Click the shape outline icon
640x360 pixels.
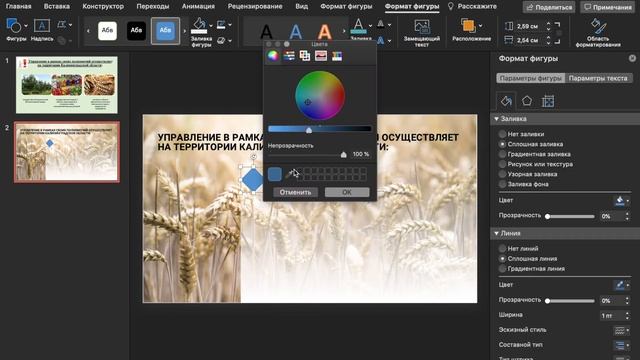point(221,25)
